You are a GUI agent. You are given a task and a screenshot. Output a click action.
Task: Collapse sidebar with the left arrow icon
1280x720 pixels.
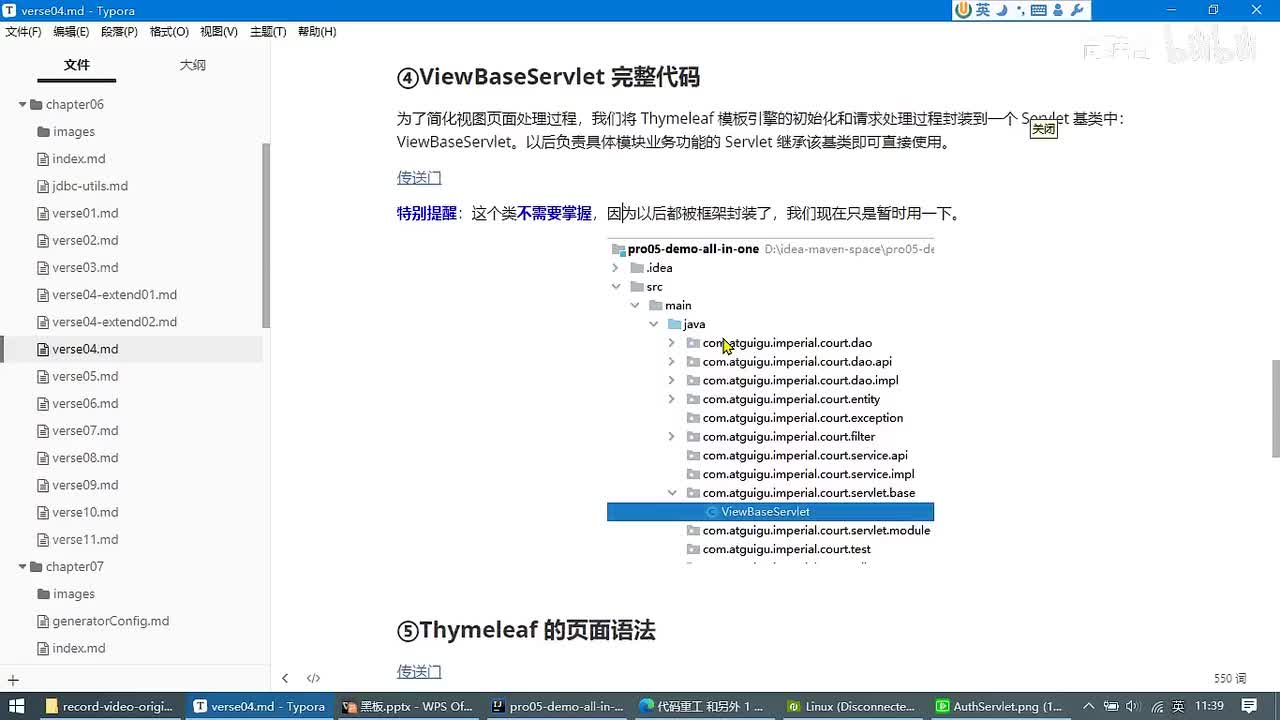point(285,678)
